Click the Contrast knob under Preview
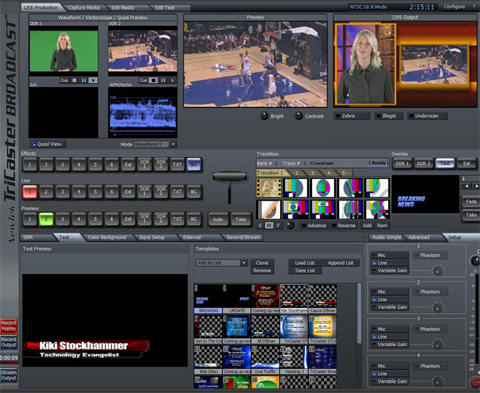Viewport: 480px width, 393px height. tap(298, 116)
